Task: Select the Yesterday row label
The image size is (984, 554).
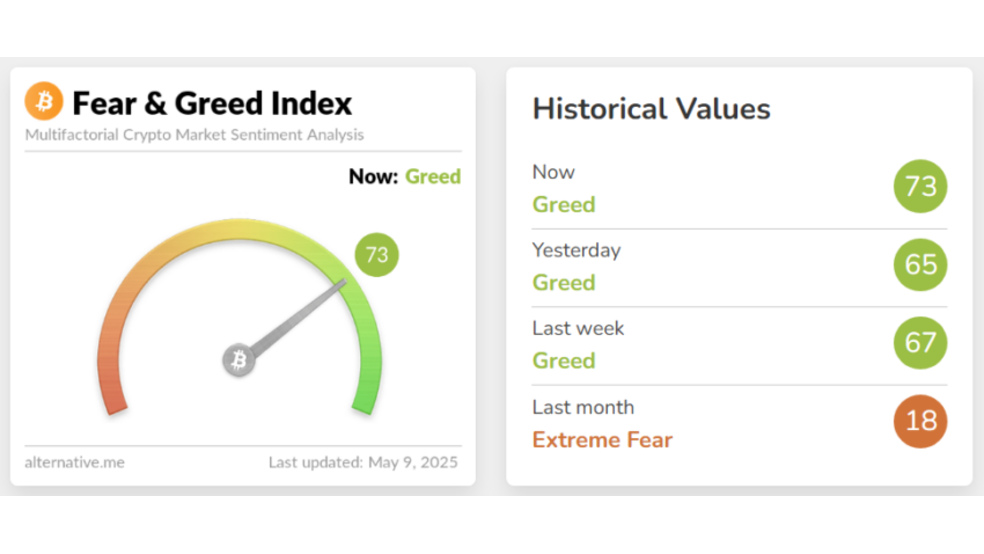Action: click(x=576, y=250)
